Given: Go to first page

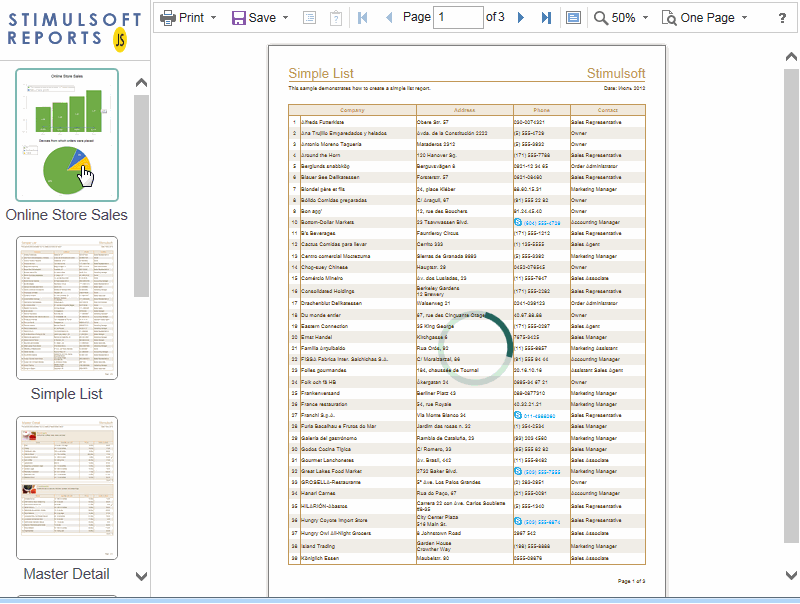Looking at the screenshot, I should [x=362, y=18].
